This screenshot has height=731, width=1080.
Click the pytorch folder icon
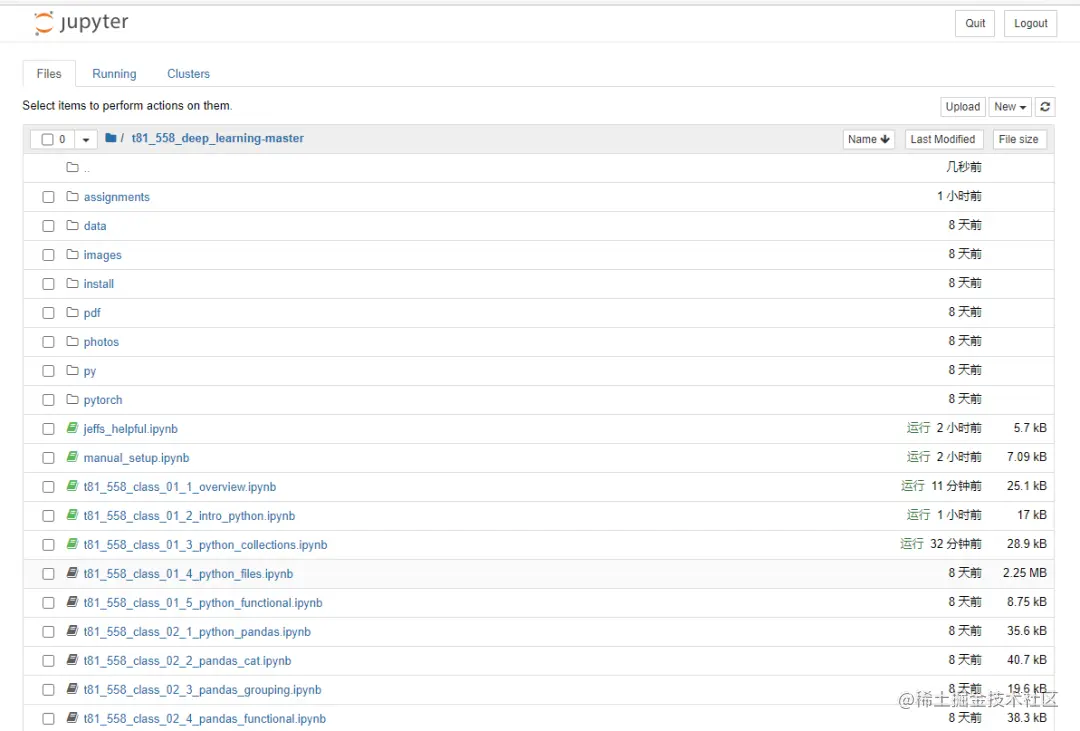[x=72, y=399]
